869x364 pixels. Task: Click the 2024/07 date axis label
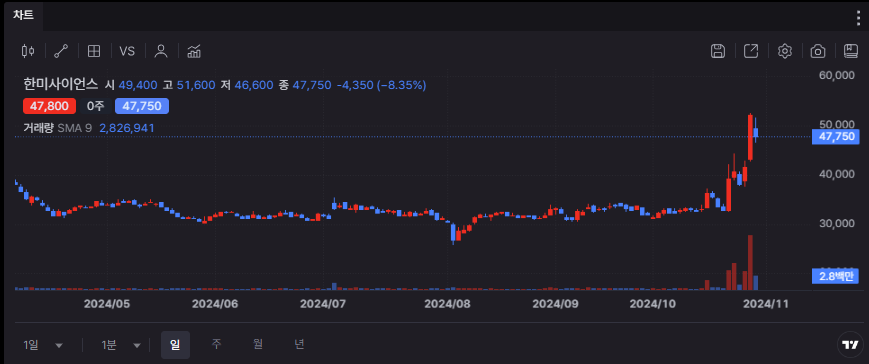click(x=323, y=304)
